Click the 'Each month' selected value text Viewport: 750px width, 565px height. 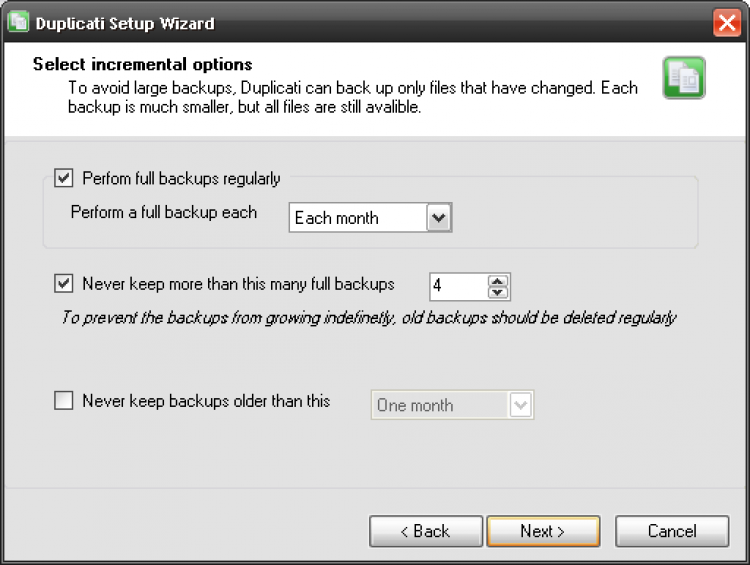pyautogui.click(x=336, y=218)
